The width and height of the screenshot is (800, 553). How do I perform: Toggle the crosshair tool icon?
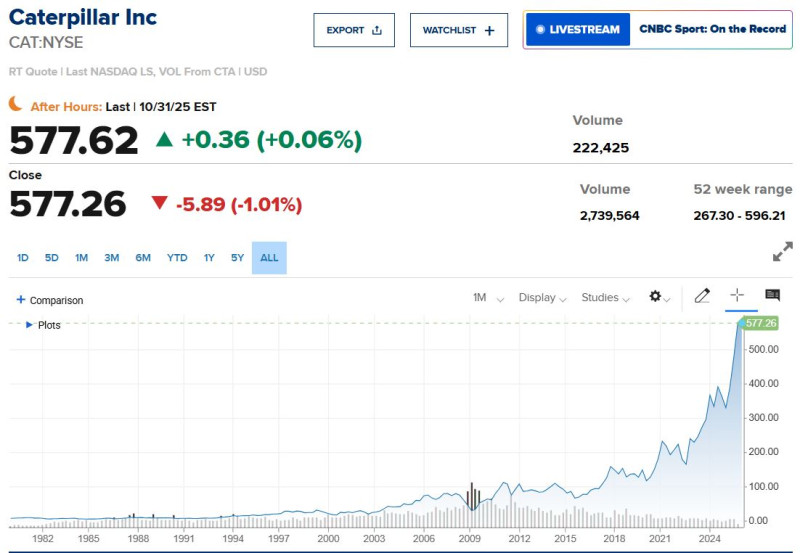[x=737, y=295]
